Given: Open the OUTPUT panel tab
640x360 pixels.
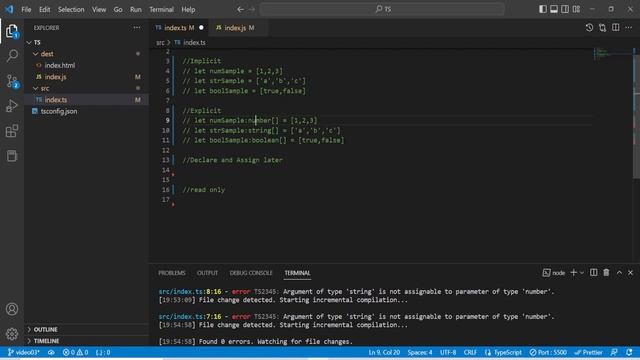Looking at the screenshot, I should tap(207, 273).
